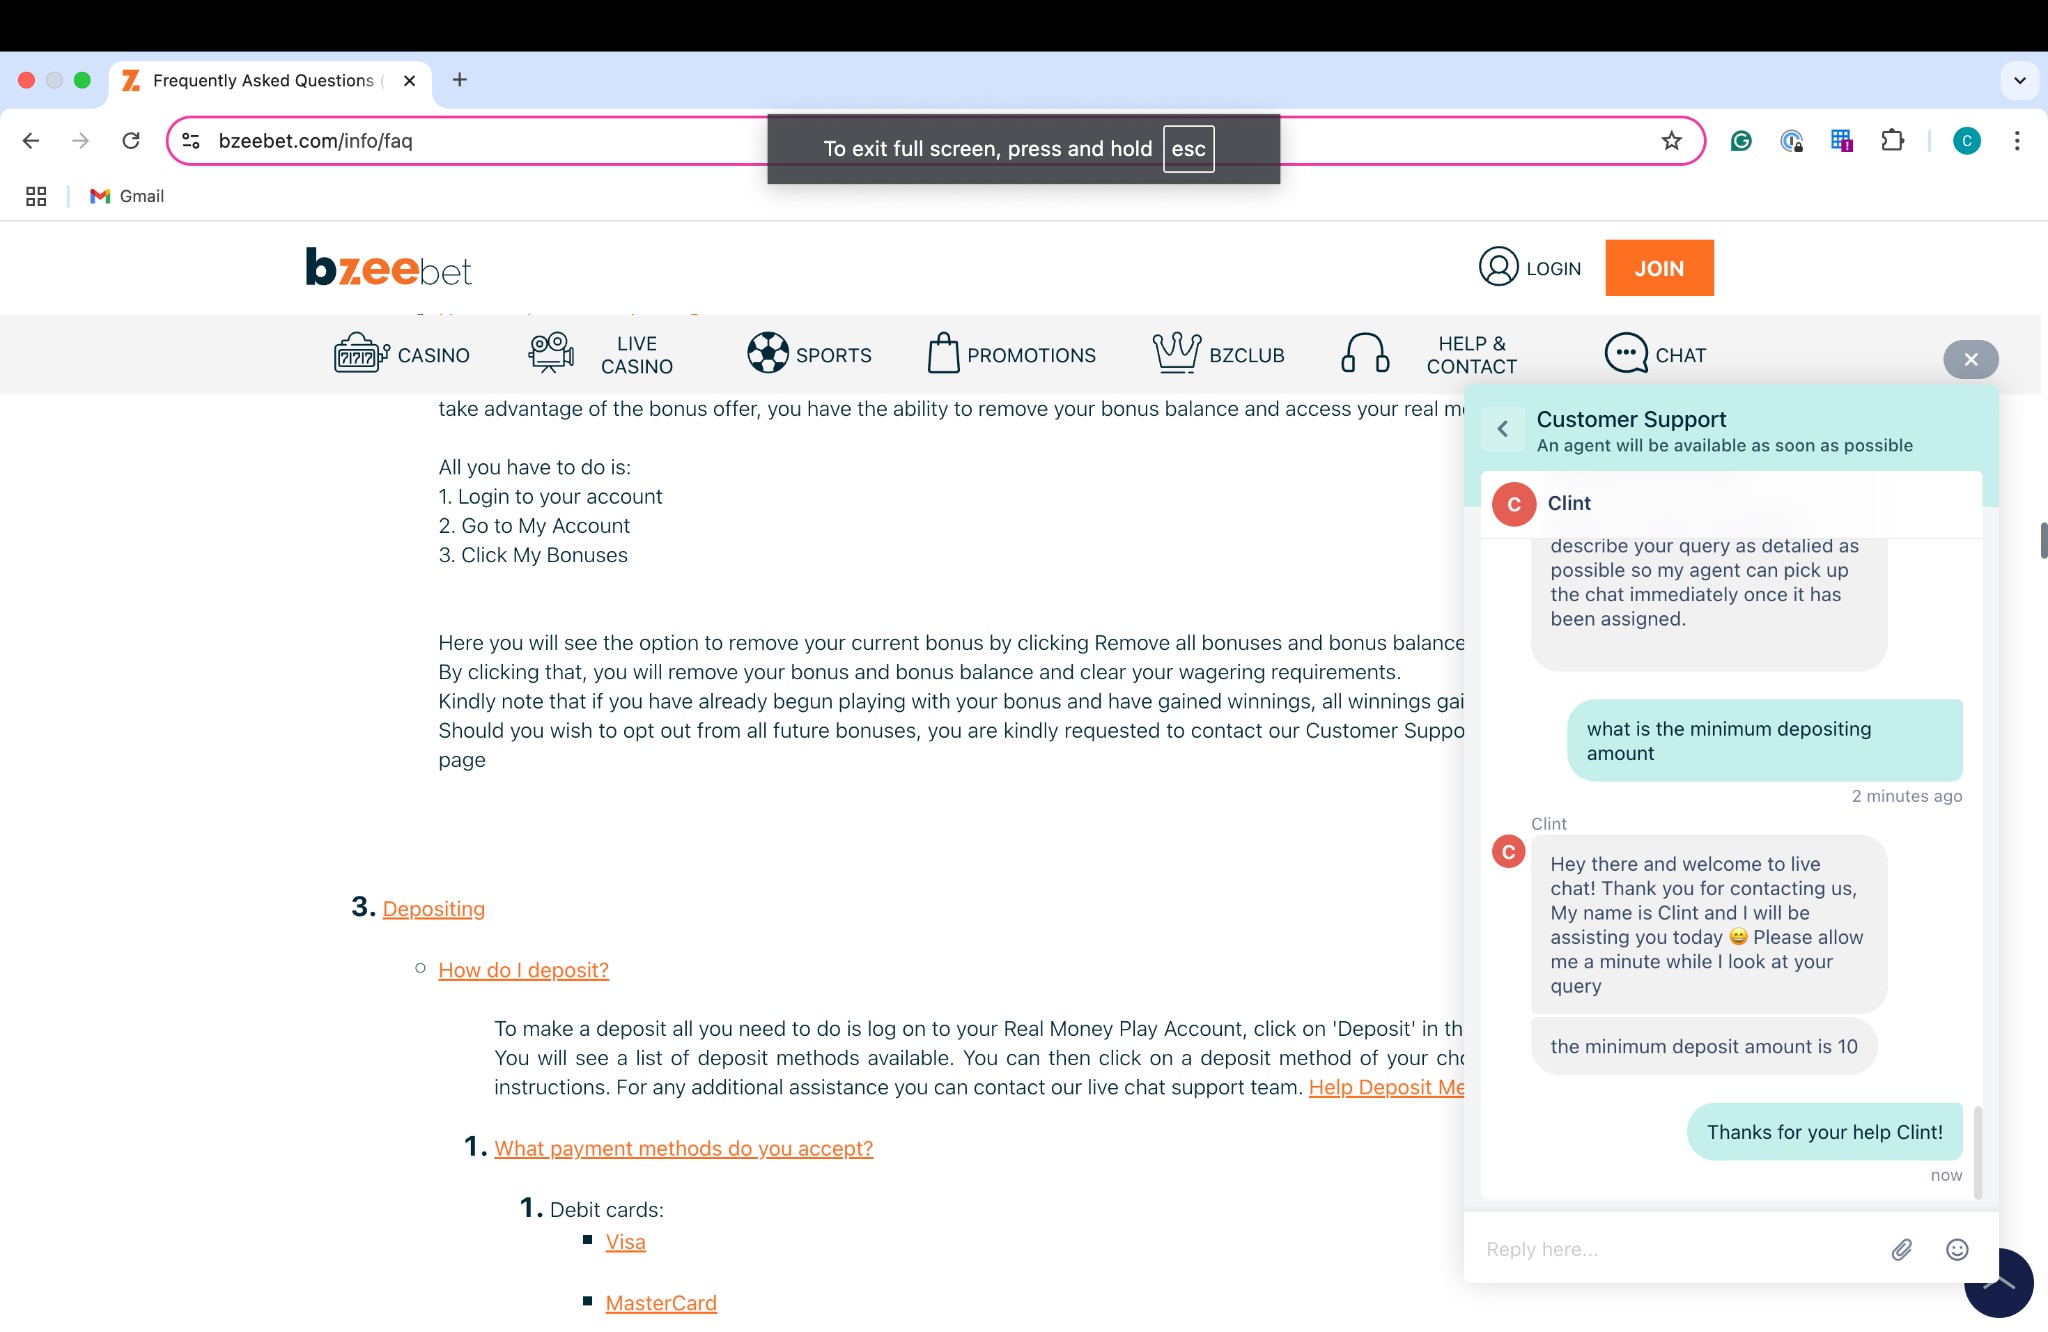Image resolution: width=2048 pixels, height=1332 pixels.
Task: Open the Depositing section link
Action: click(x=433, y=909)
